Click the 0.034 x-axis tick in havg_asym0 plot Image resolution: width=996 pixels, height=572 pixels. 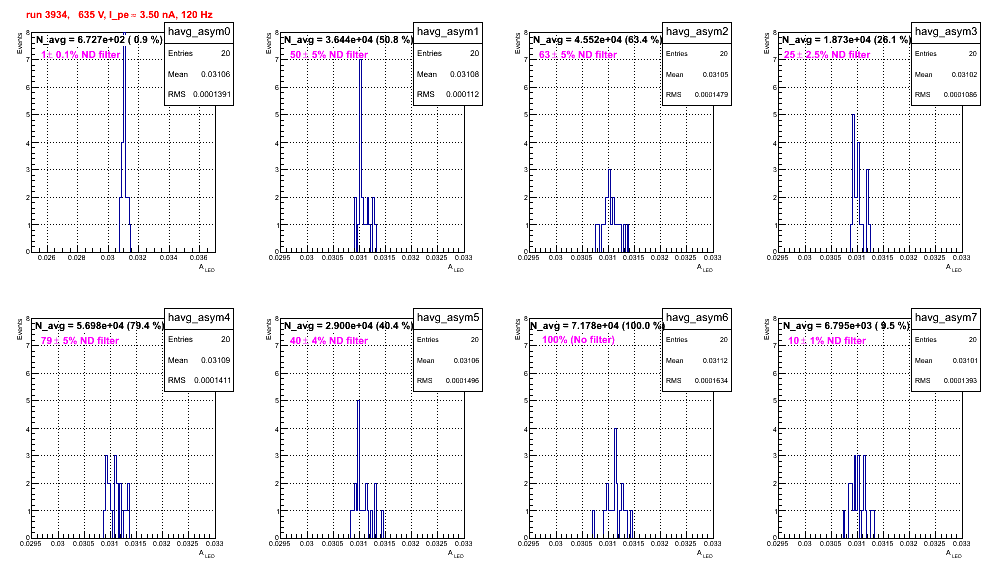(168, 257)
